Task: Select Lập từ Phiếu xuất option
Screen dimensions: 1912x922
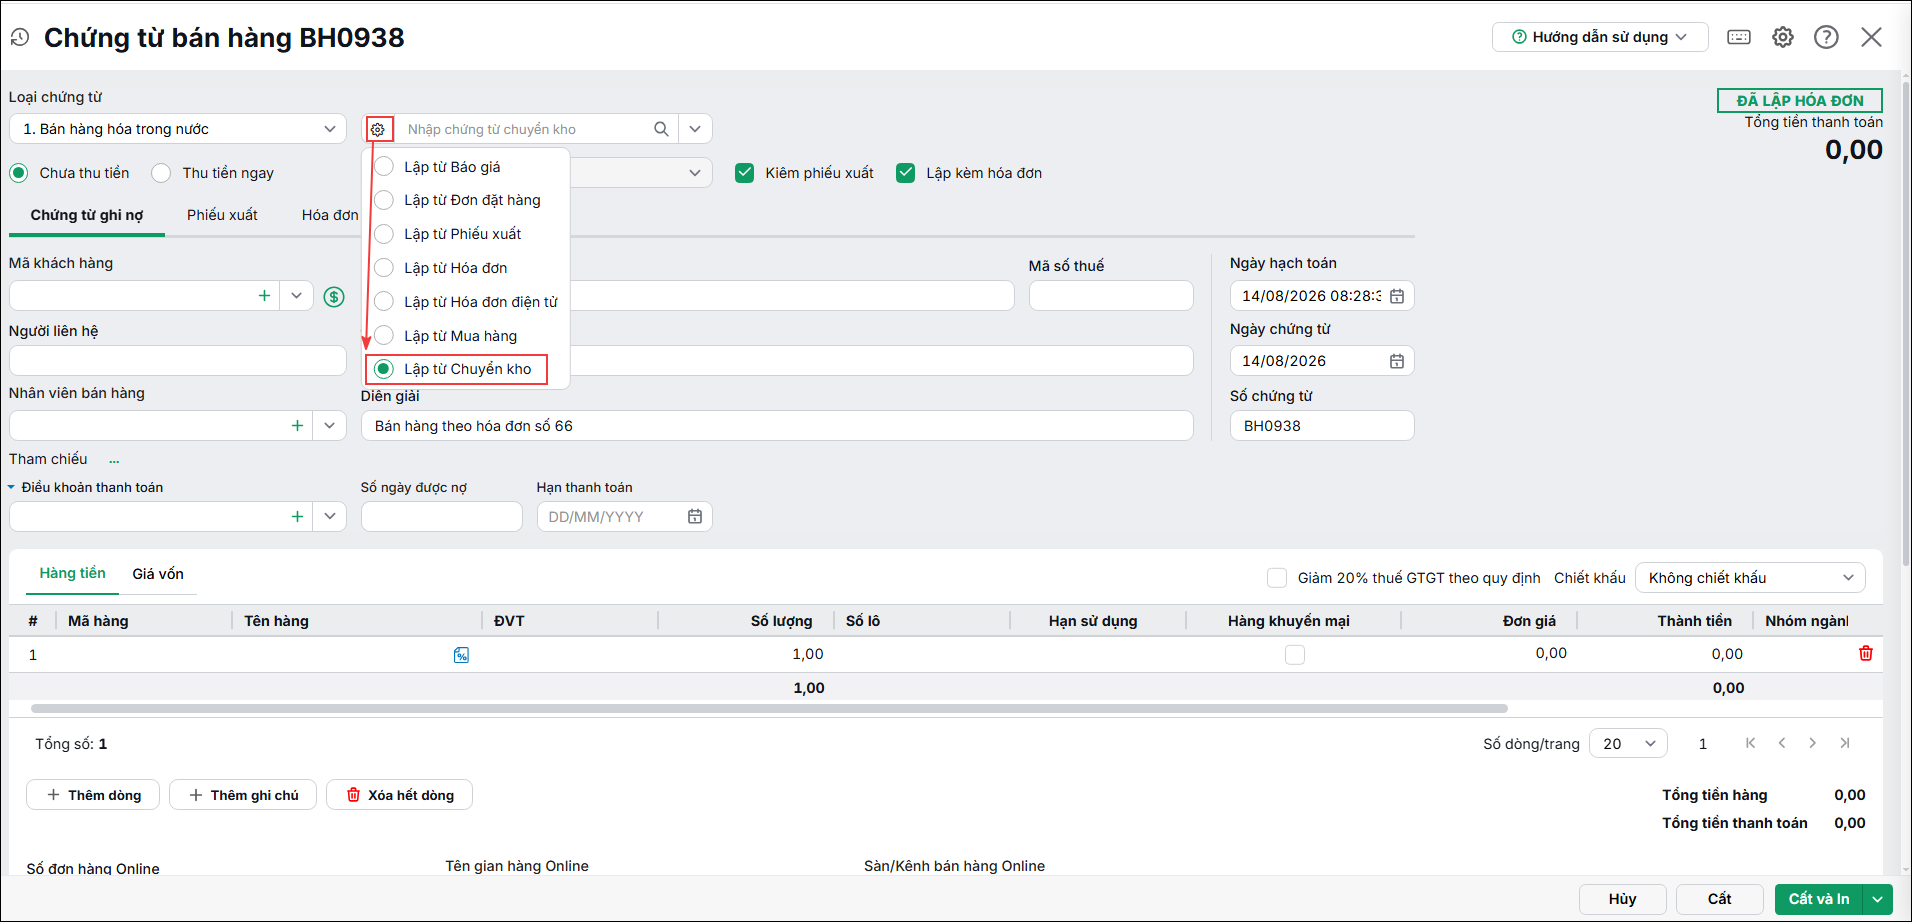Action: coord(384,234)
